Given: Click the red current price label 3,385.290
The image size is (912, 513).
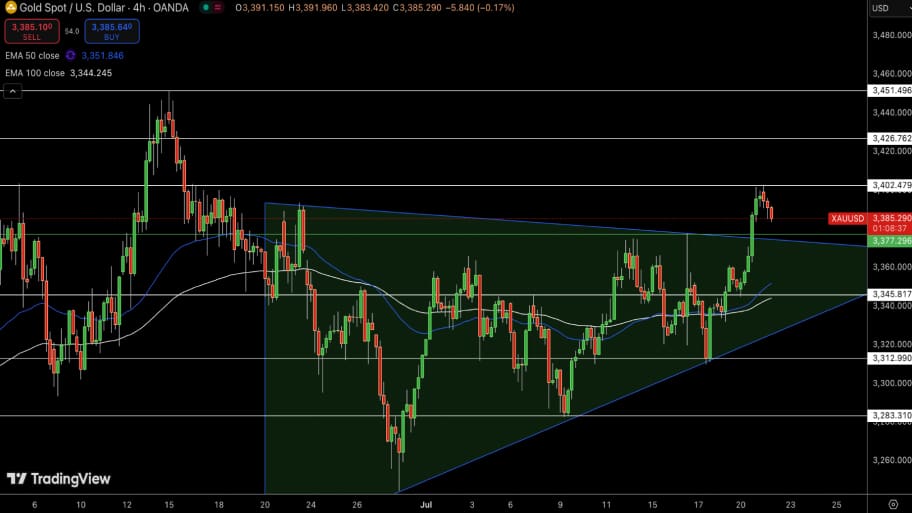Looking at the screenshot, I should pos(890,218).
